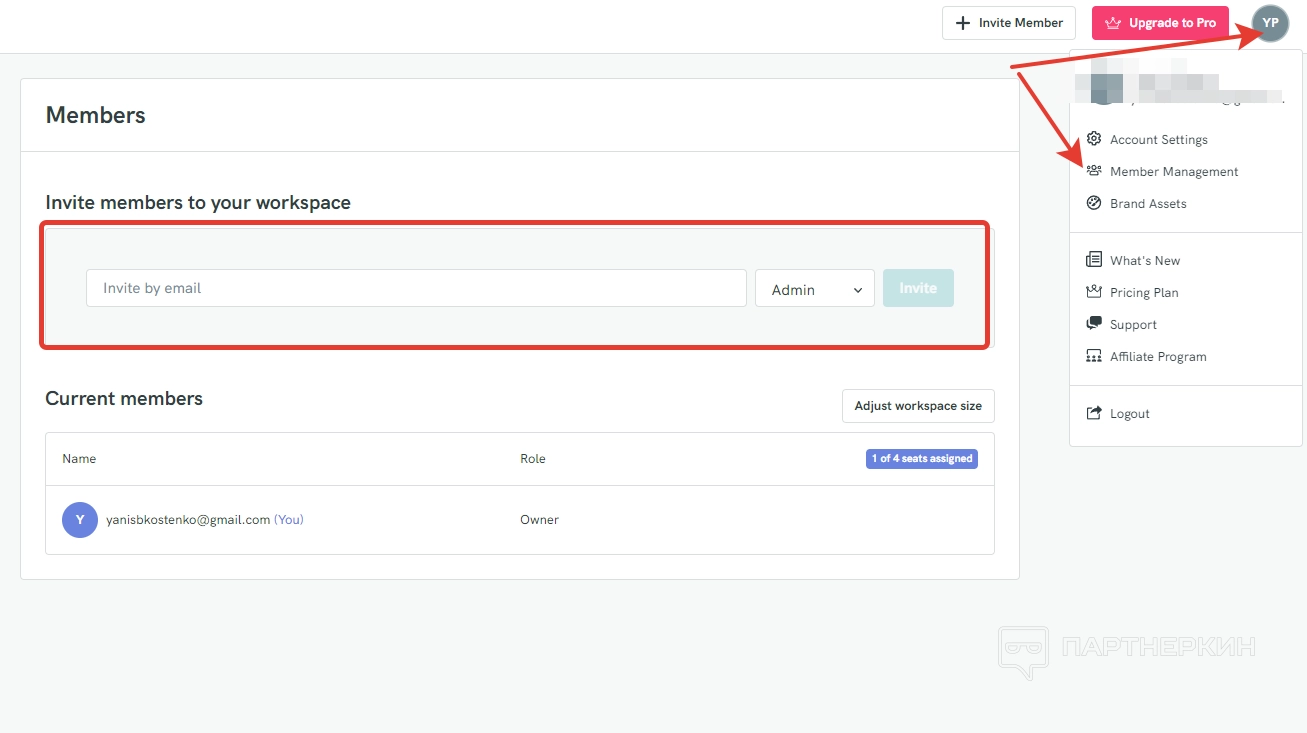1307x733 pixels.
Task: Click the Account Settings gear icon
Action: point(1094,139)
